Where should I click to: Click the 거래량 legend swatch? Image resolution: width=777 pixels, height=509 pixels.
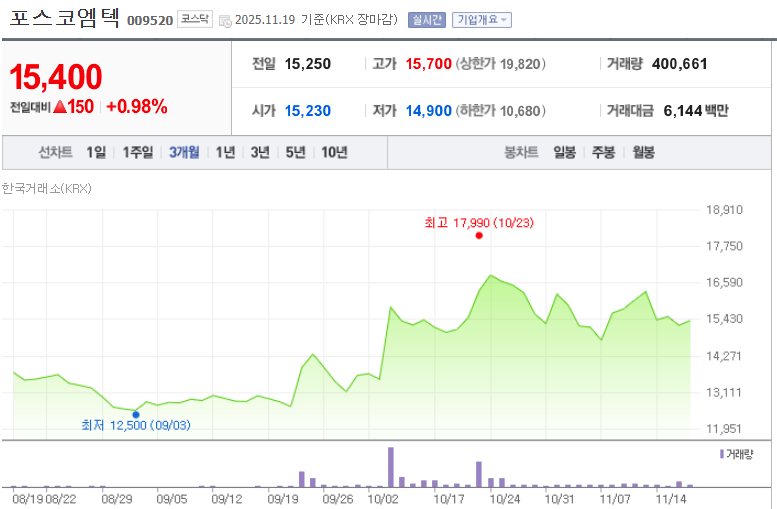722,454
